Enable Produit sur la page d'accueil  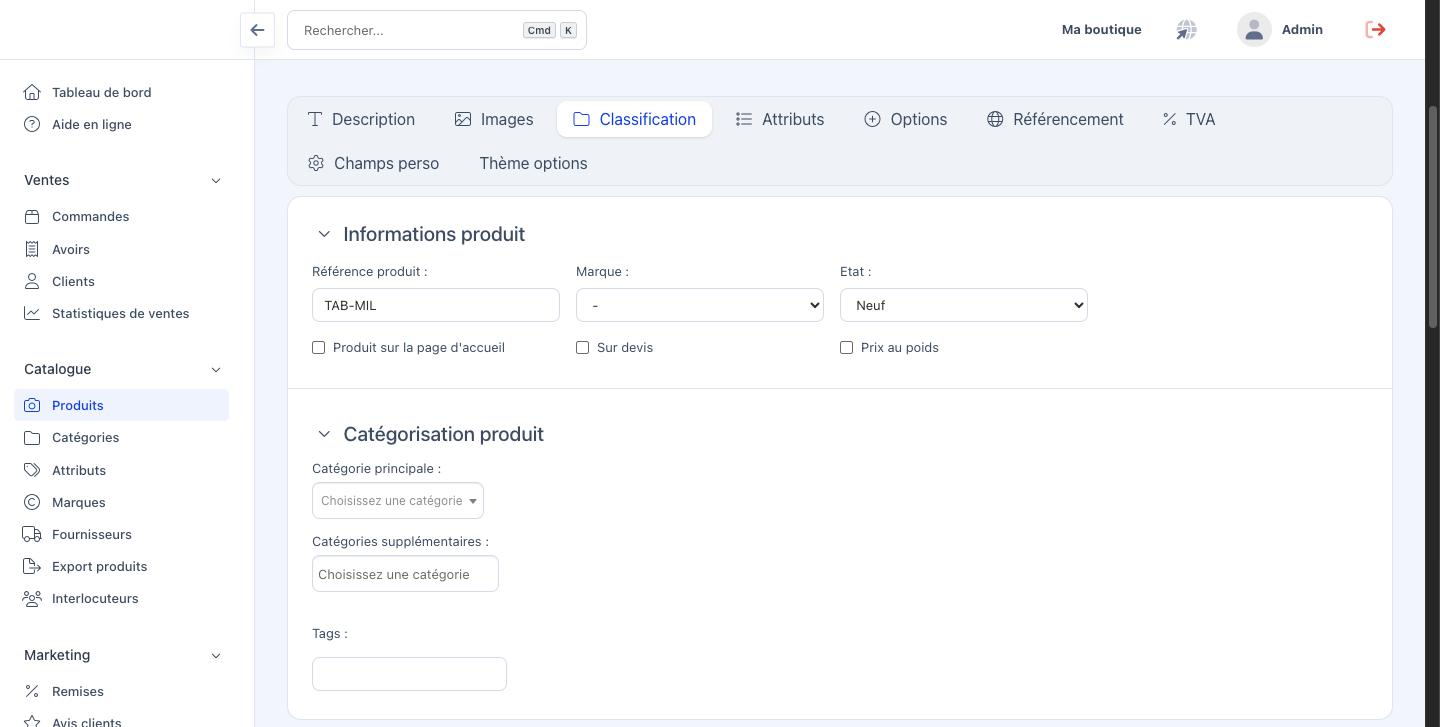(x=319, y=347)
